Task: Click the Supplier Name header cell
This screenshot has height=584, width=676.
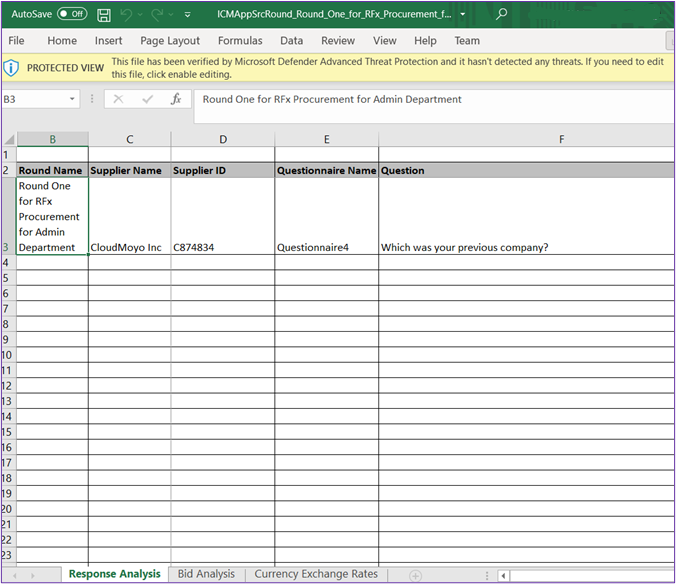Action: (129, 170)
